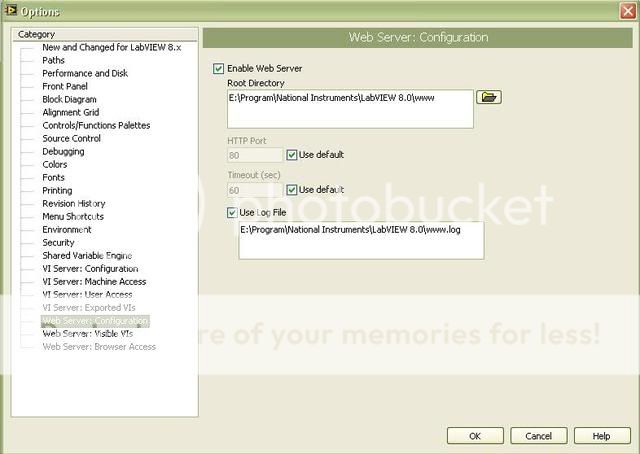This screenshot has width=640, height=454.
Task: Select highlighted Web Server: Configuration item
Action: tap(95, 321)
